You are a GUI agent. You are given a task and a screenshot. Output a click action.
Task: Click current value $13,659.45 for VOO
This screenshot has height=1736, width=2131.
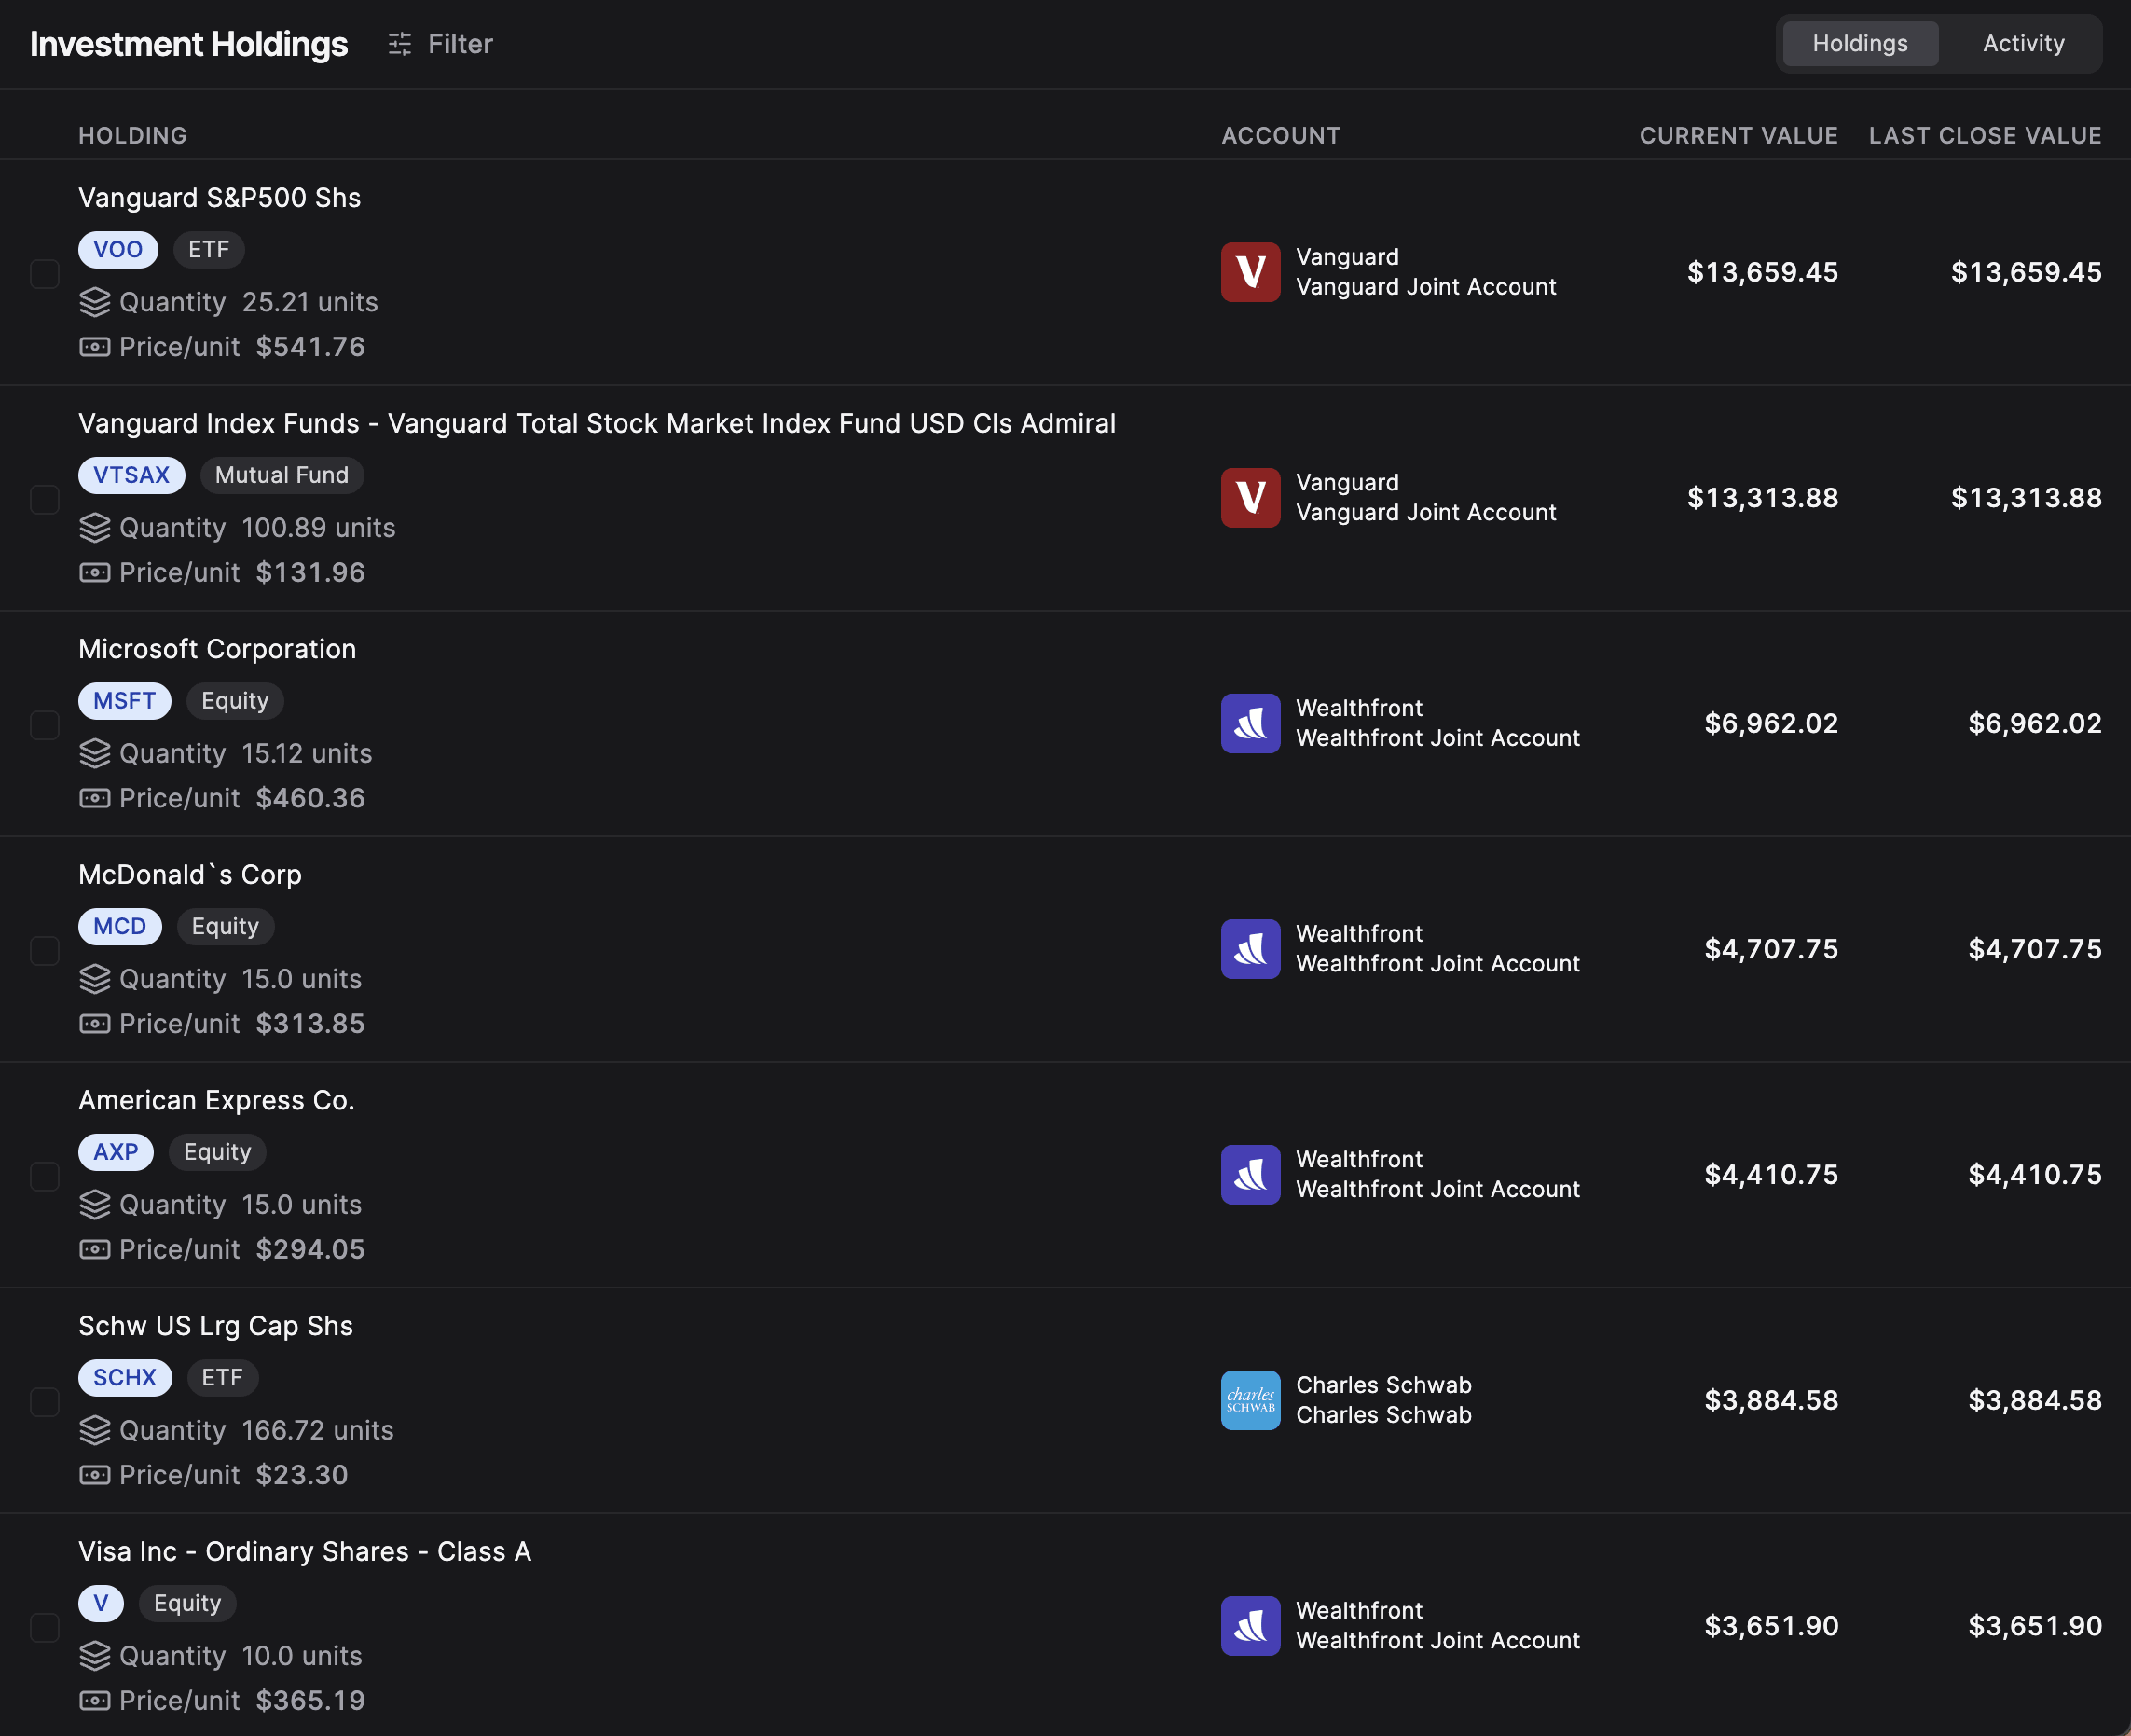coord(1762,272)
